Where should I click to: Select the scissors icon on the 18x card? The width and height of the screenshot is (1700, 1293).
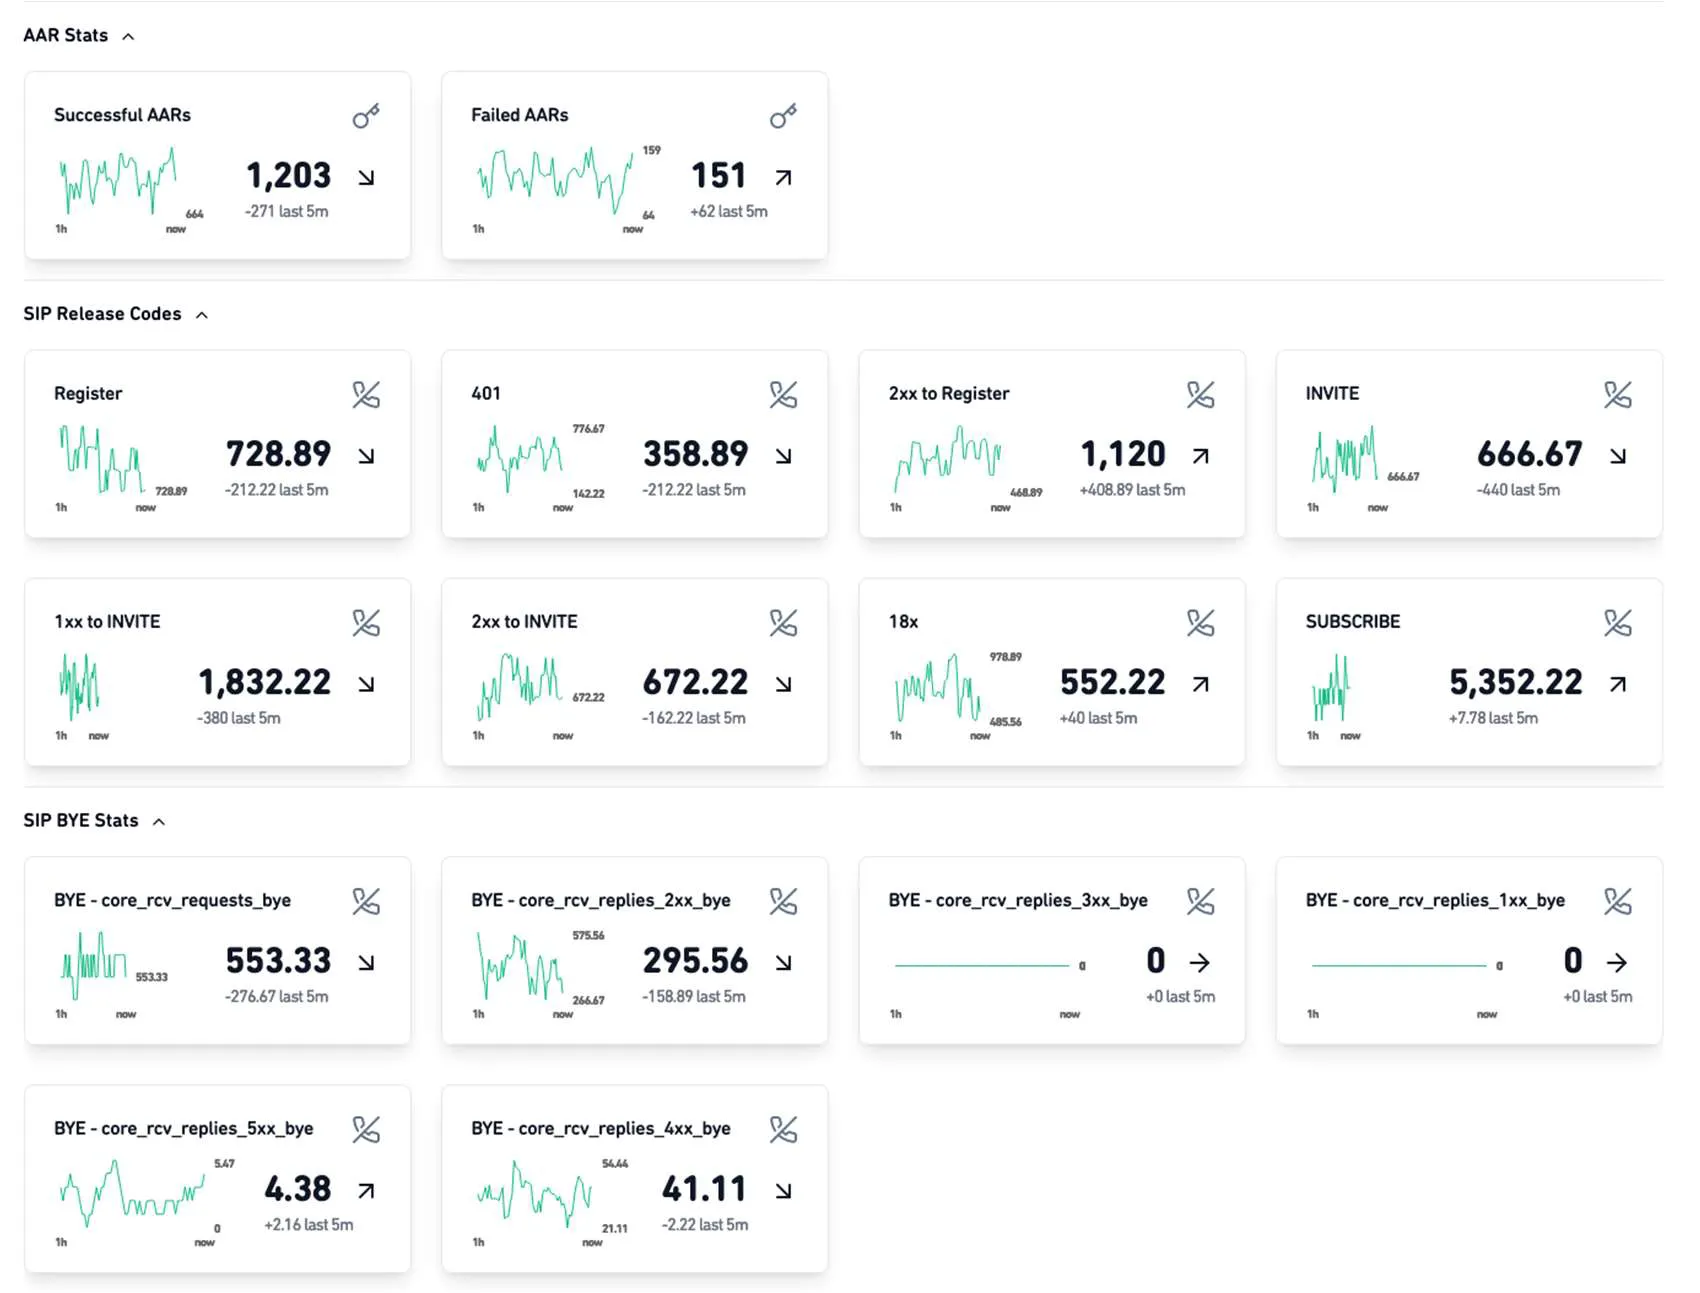pyautogui.click(x=1200, y=622)
